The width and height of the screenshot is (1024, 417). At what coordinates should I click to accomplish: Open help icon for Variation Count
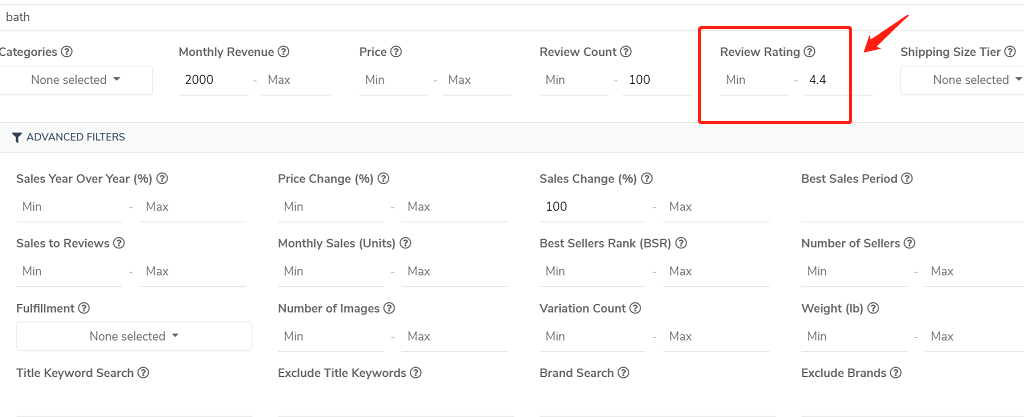(x=635, y=308)
